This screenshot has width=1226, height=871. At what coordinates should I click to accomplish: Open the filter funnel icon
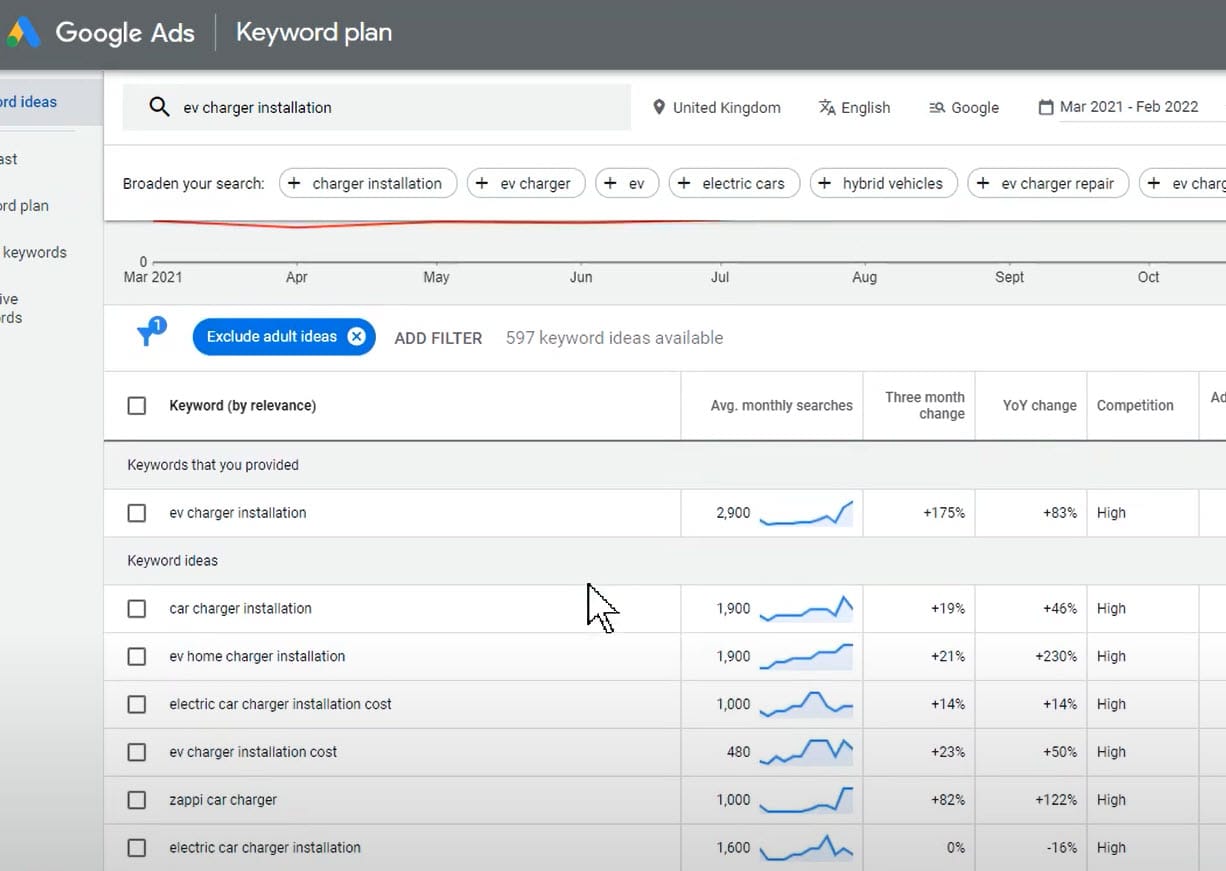(149, 334)
